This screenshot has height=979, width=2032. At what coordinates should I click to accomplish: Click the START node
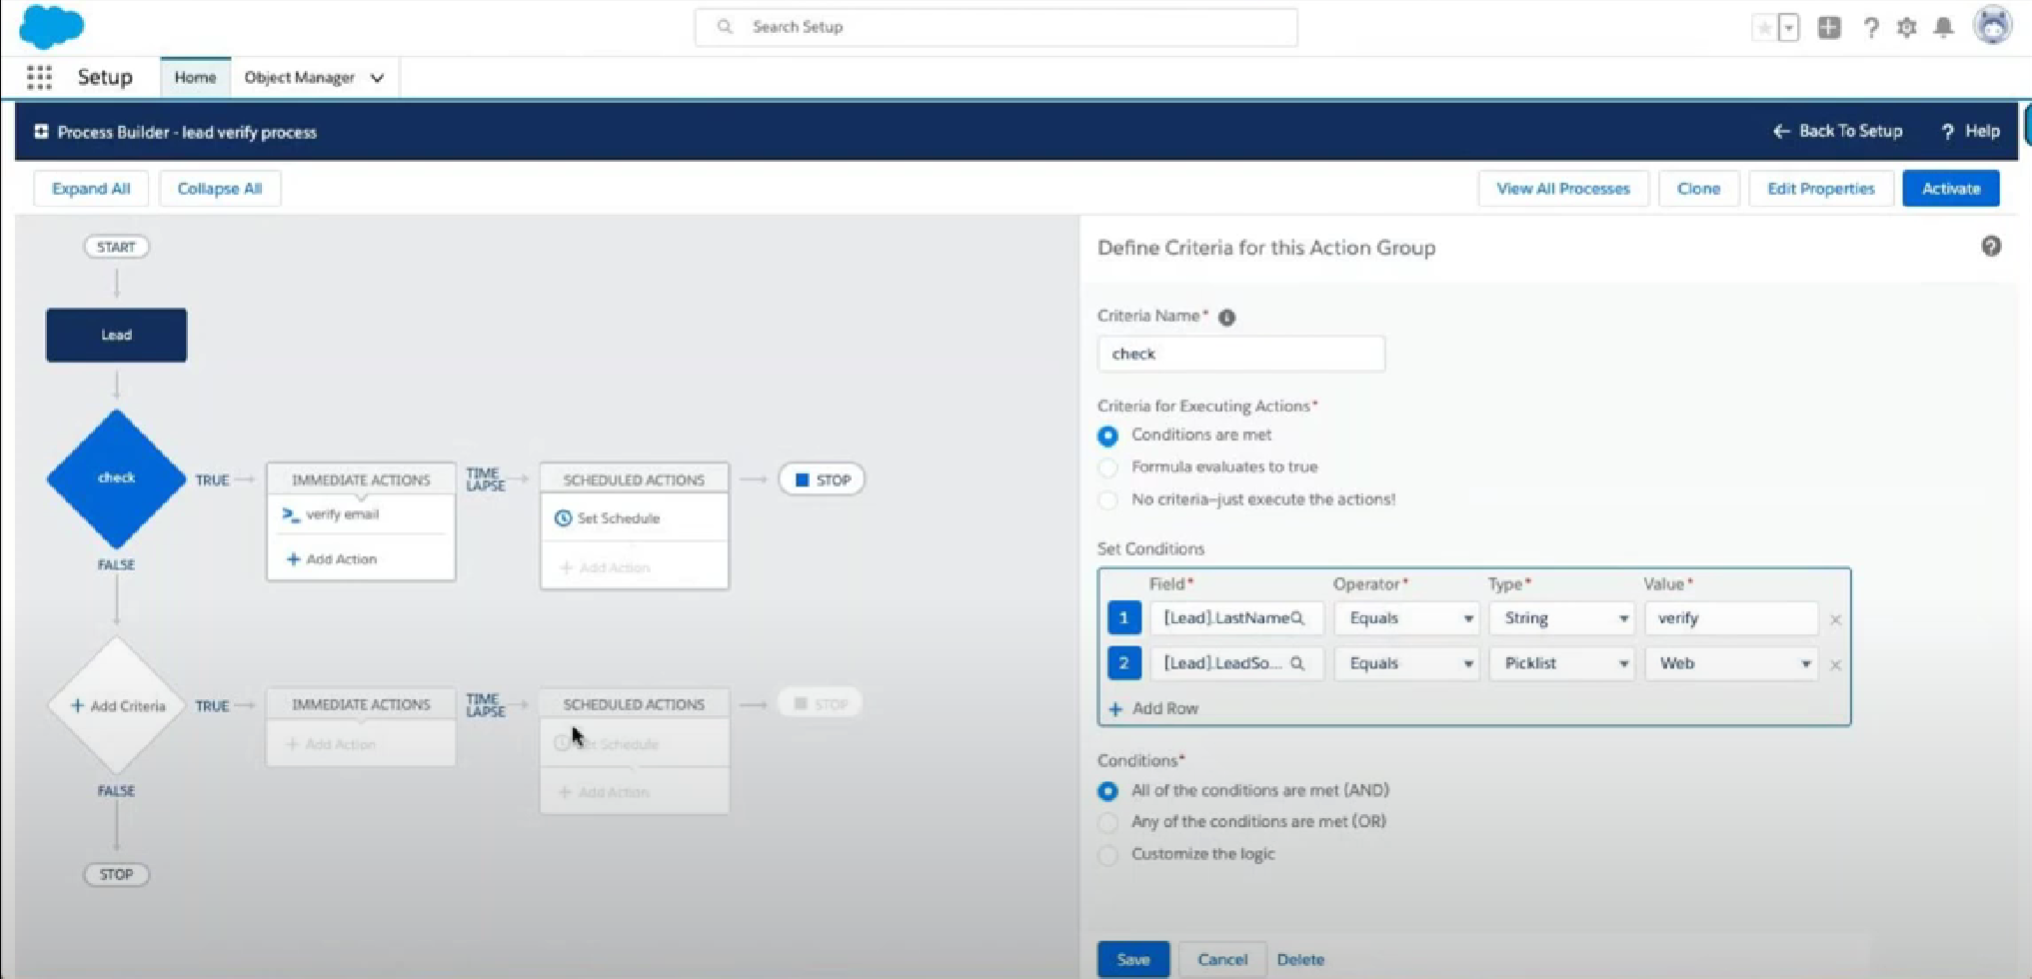click(116, 247)
